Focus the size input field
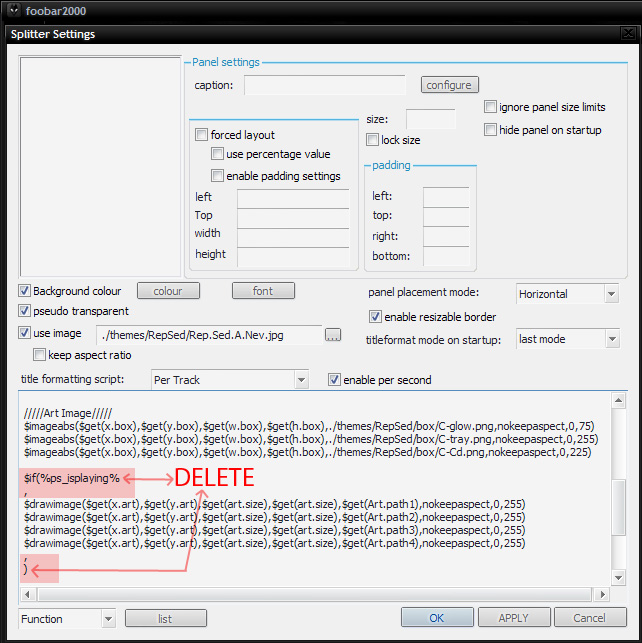This screenshot has width=642, height=643. [430, 119]
